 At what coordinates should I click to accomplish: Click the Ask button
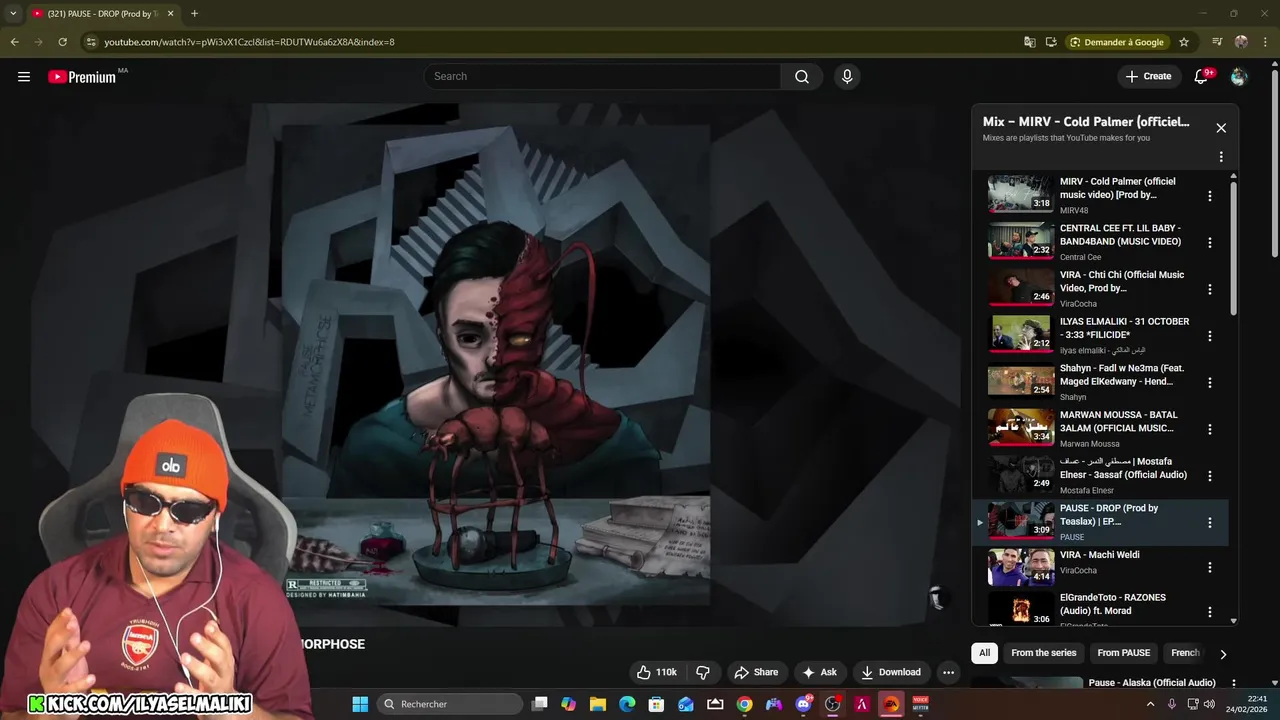click(819, 672)
